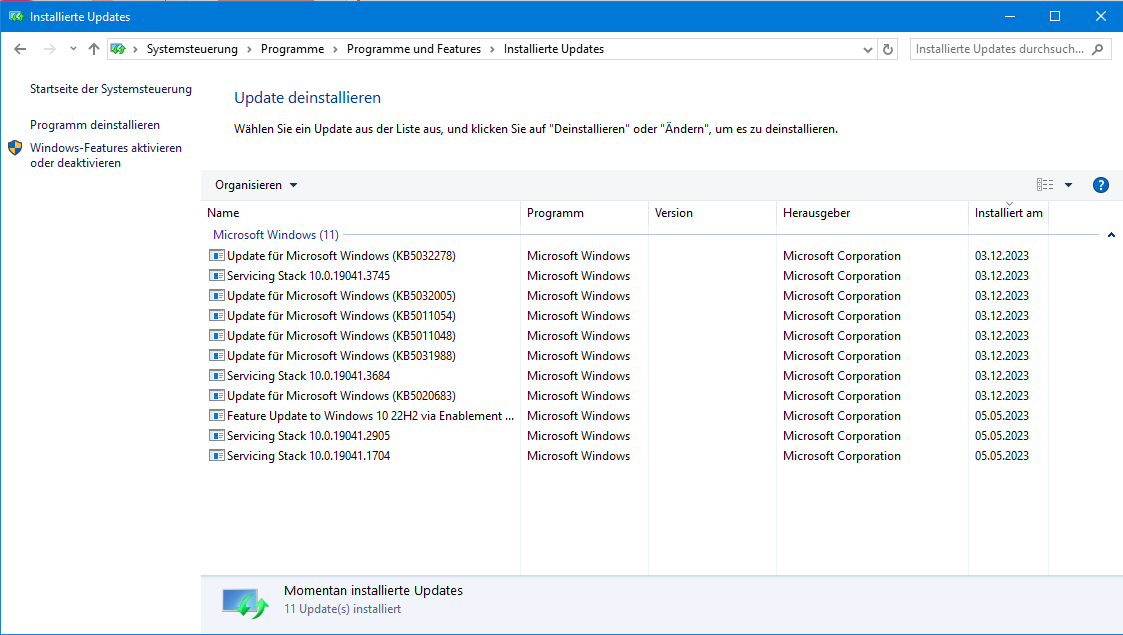Click icon of update KB5032278
Image resolution: width=1123 pixels, height=635 pixels.
(x=216, y=256)
